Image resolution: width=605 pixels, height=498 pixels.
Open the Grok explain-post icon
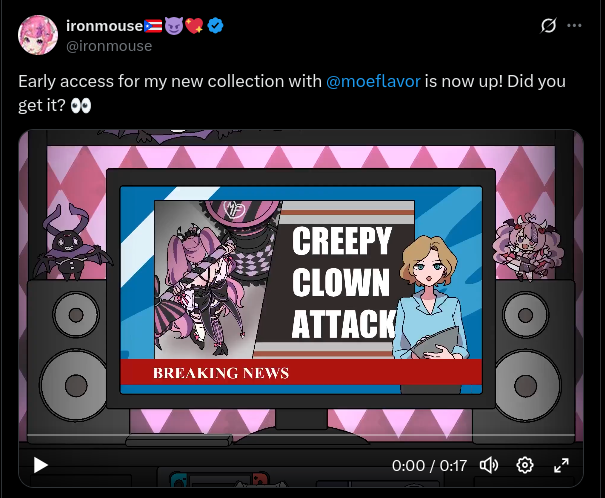click(x=548, y=25)
